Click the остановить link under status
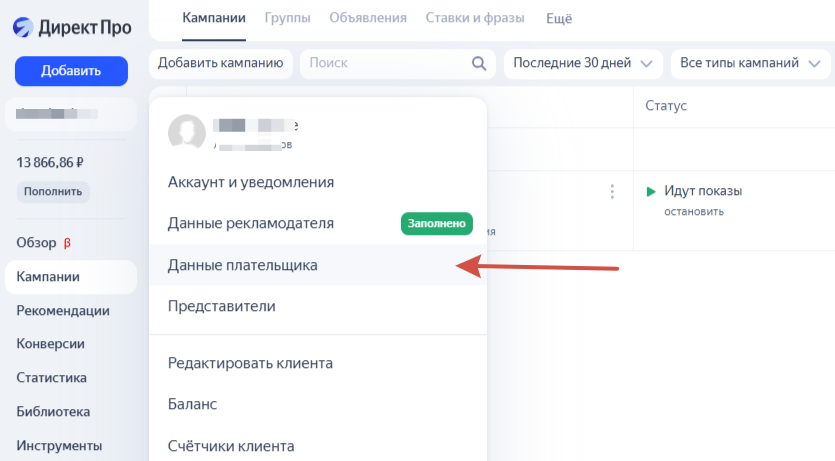 (694, 211)
